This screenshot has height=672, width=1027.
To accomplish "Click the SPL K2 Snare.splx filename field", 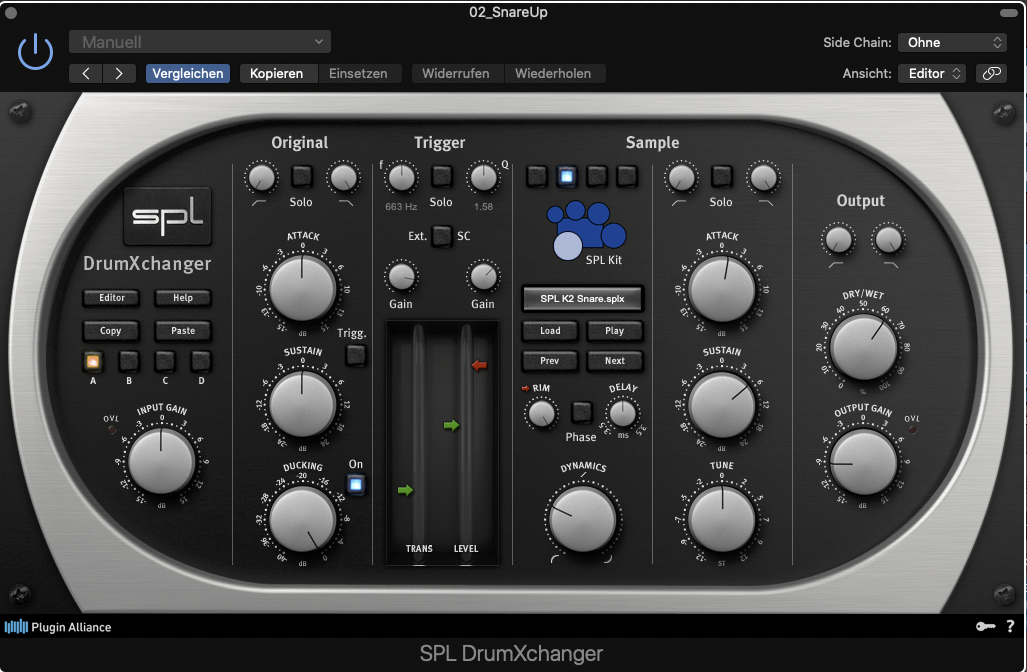I will point(581,298).
